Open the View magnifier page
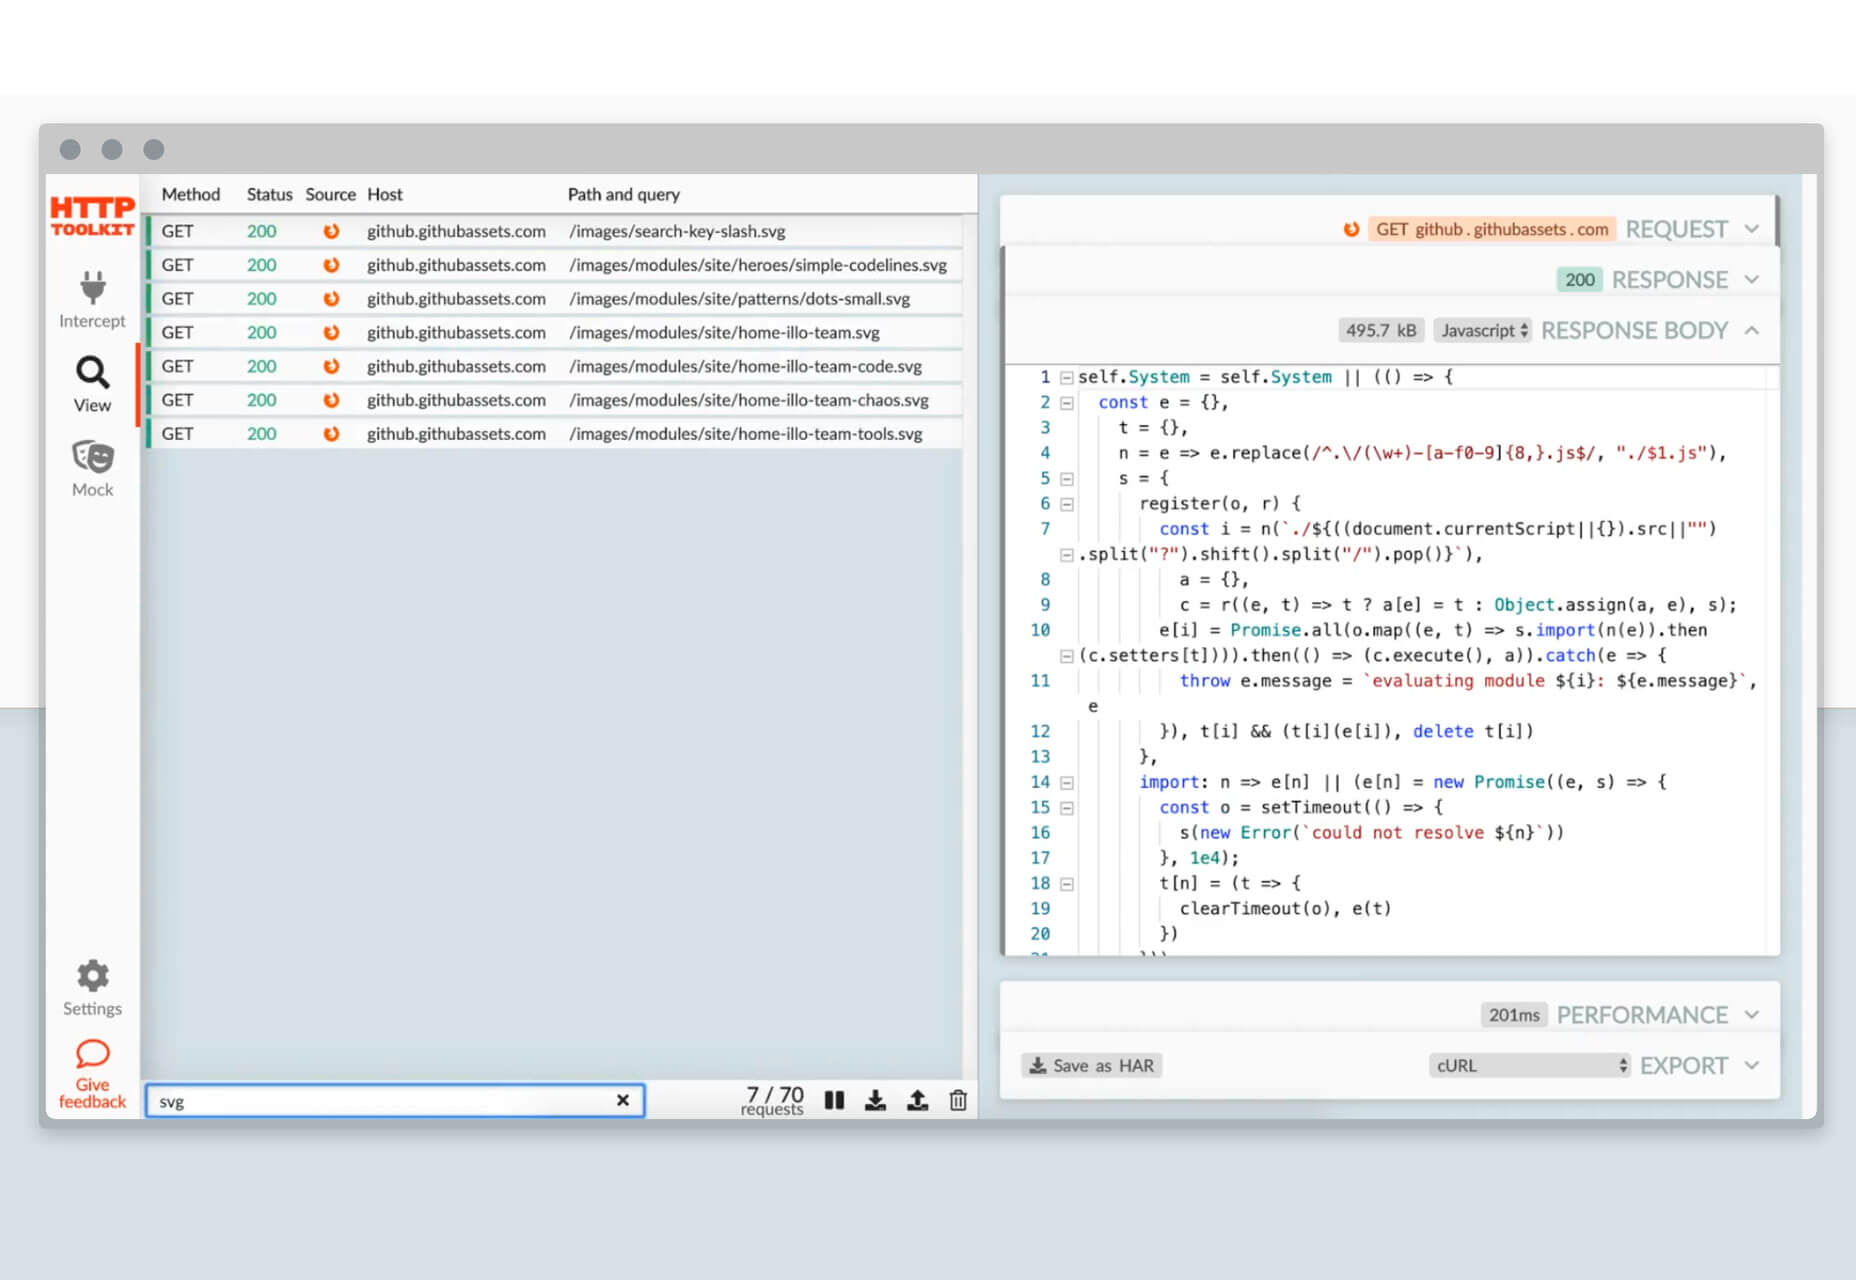 tap(92, 384)
